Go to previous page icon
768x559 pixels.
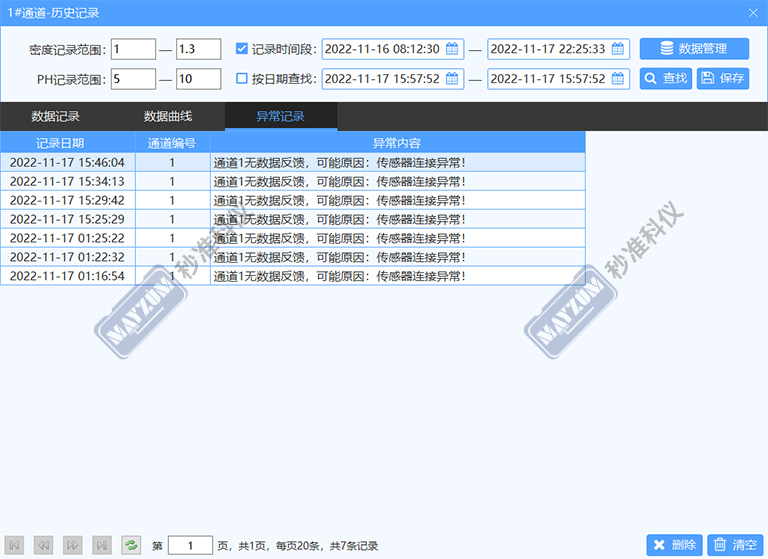(x=43, y=545)
